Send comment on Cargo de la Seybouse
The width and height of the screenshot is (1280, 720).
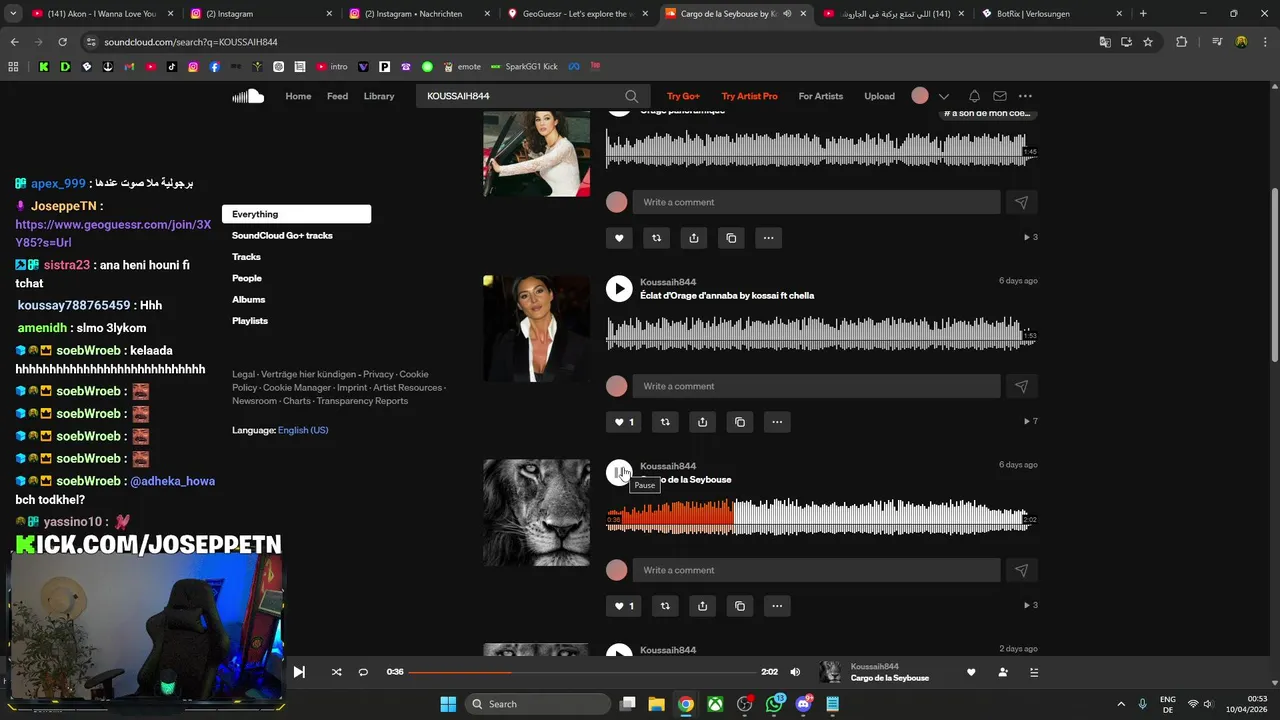coord(1021,570)
